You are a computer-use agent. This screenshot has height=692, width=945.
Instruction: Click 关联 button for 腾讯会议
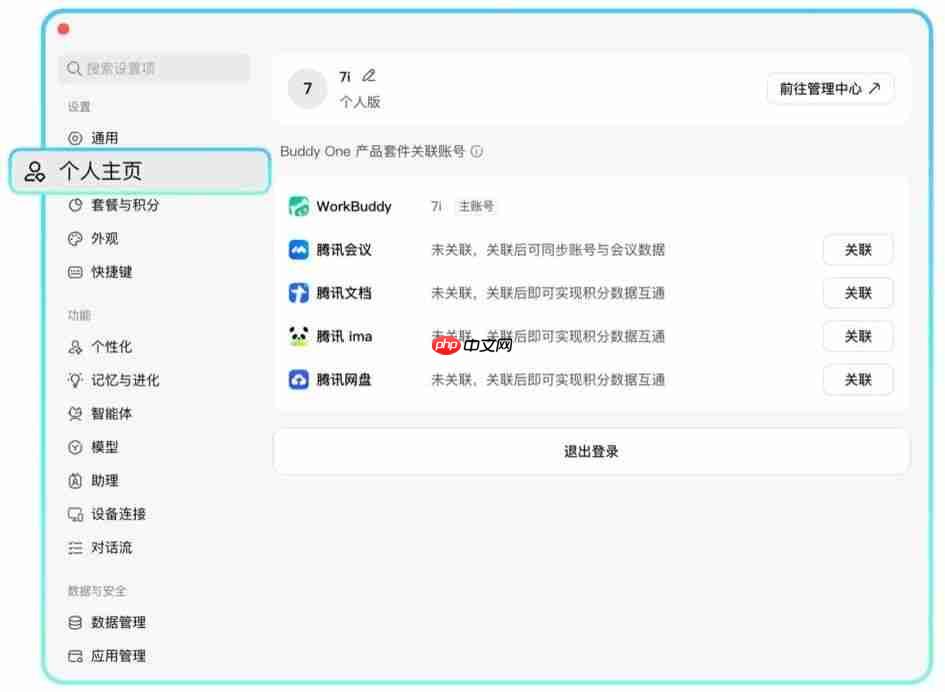(858, 250)
